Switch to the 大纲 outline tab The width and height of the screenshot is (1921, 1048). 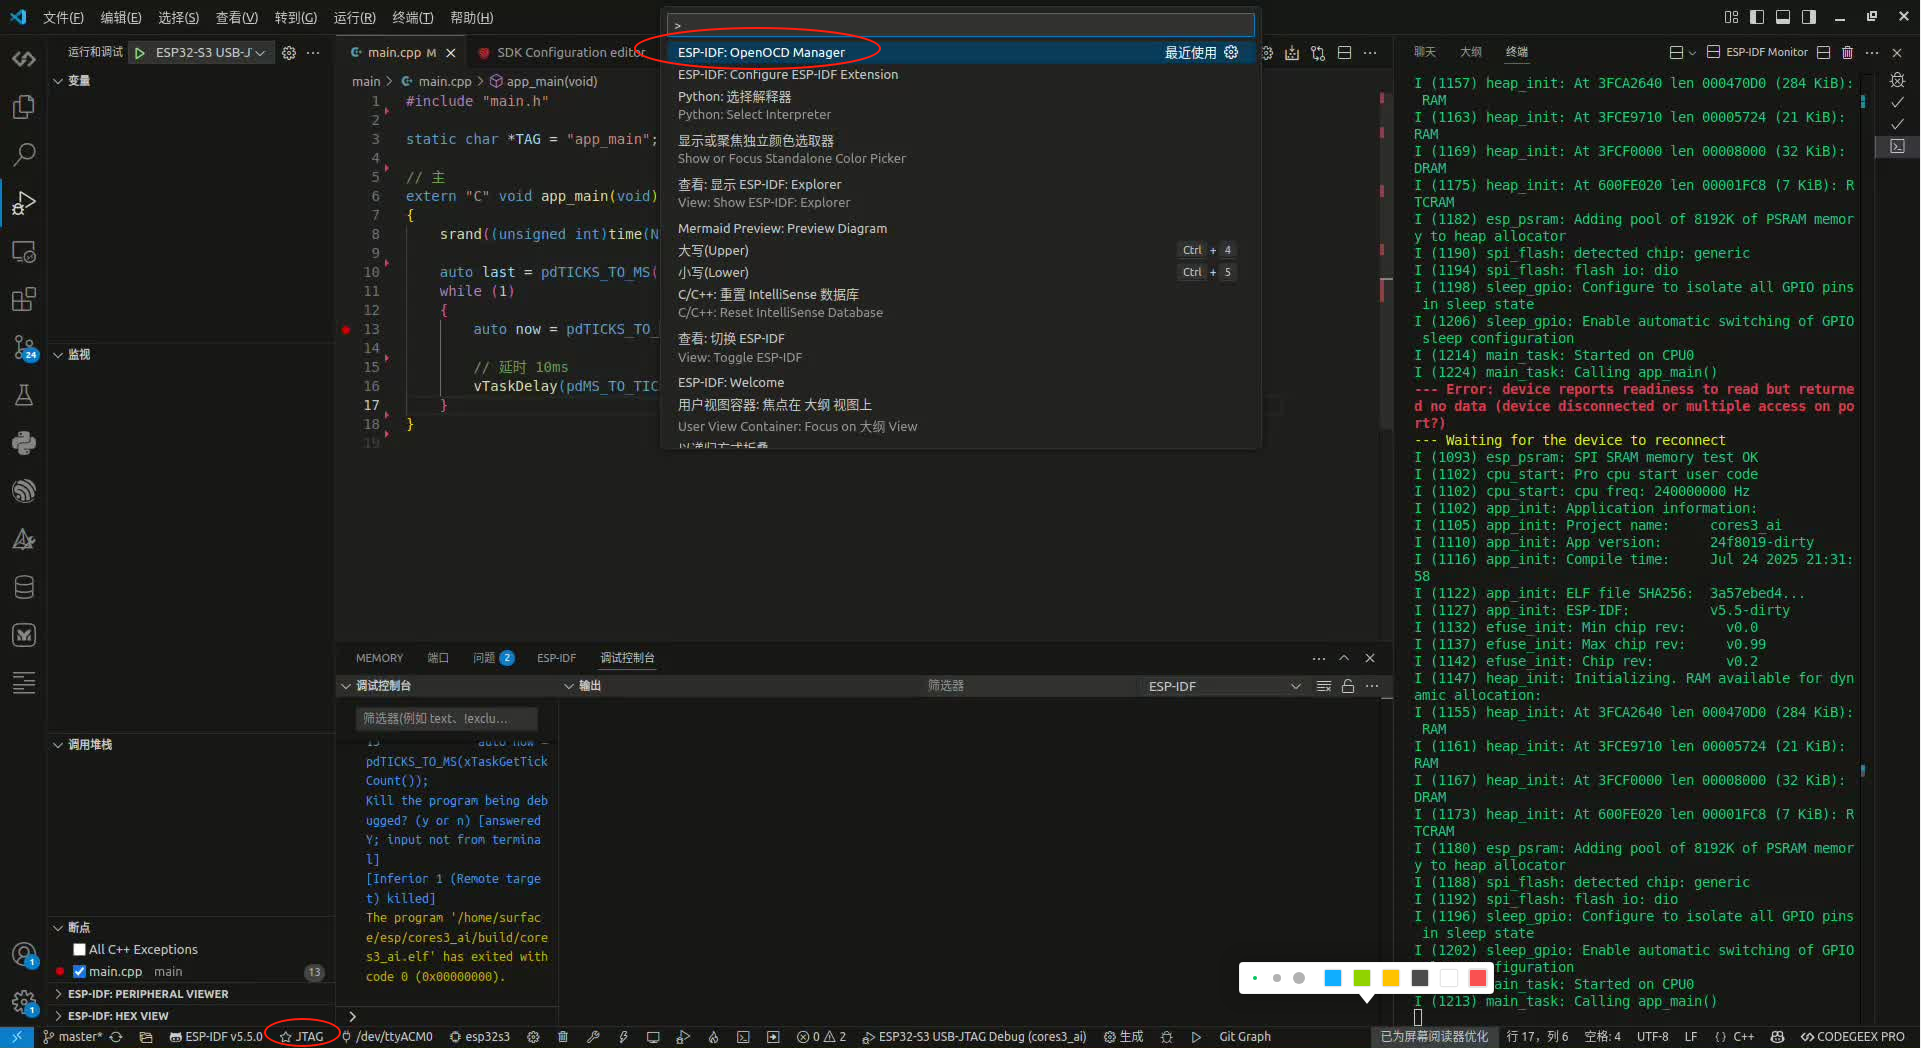[x=1471, y=52]
